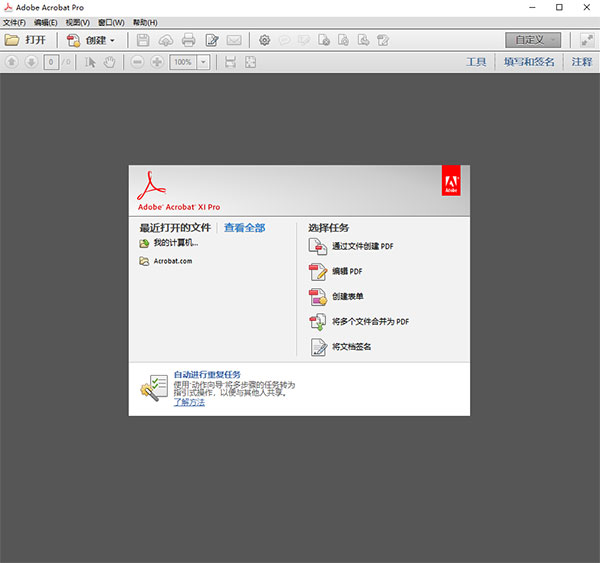Click the second page tools icon with lock
Image resolution: width=600 pixels, height=563 pixels.
[343, 40]
